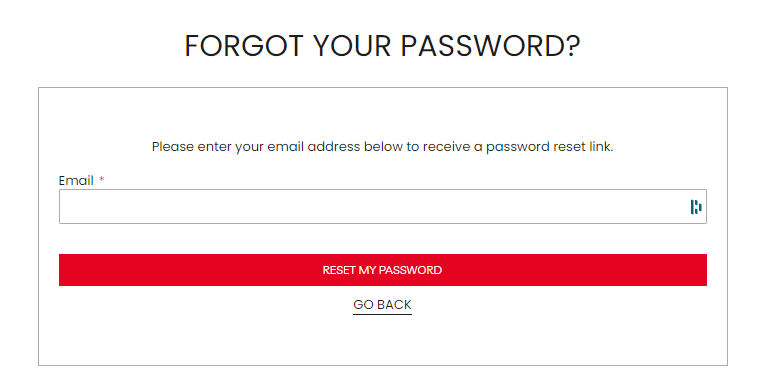Viewport: 765px width, 387px height.
Task: Focus the empty email address text box
Action: 382,206
